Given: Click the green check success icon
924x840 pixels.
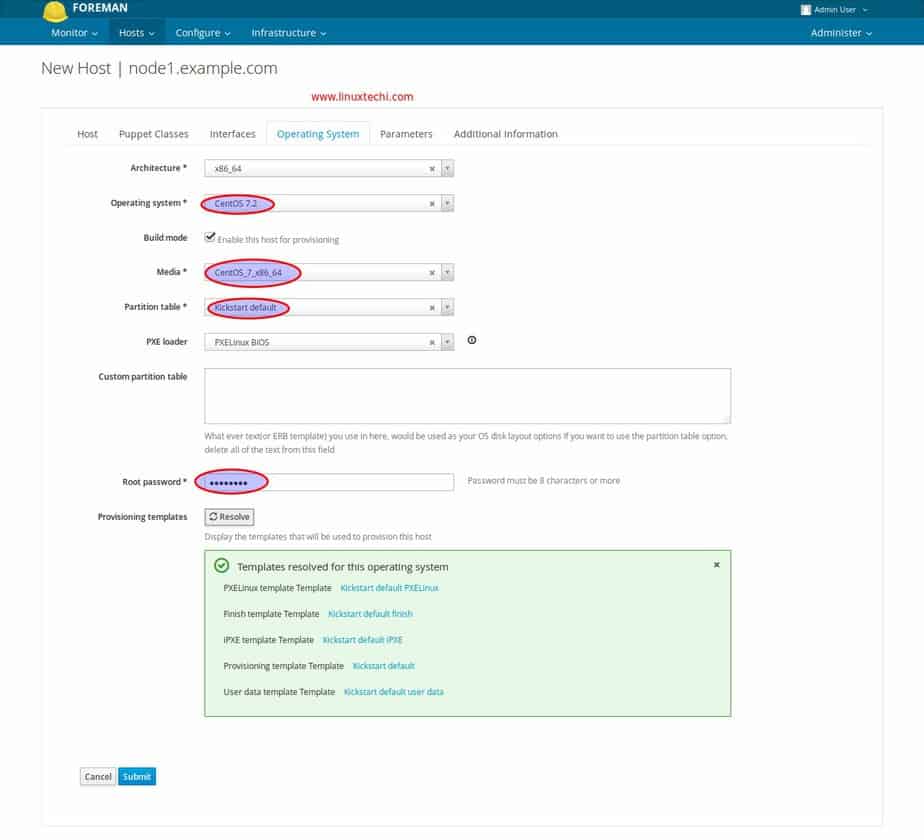Looking at the screenshot, I should click(222, 565).
